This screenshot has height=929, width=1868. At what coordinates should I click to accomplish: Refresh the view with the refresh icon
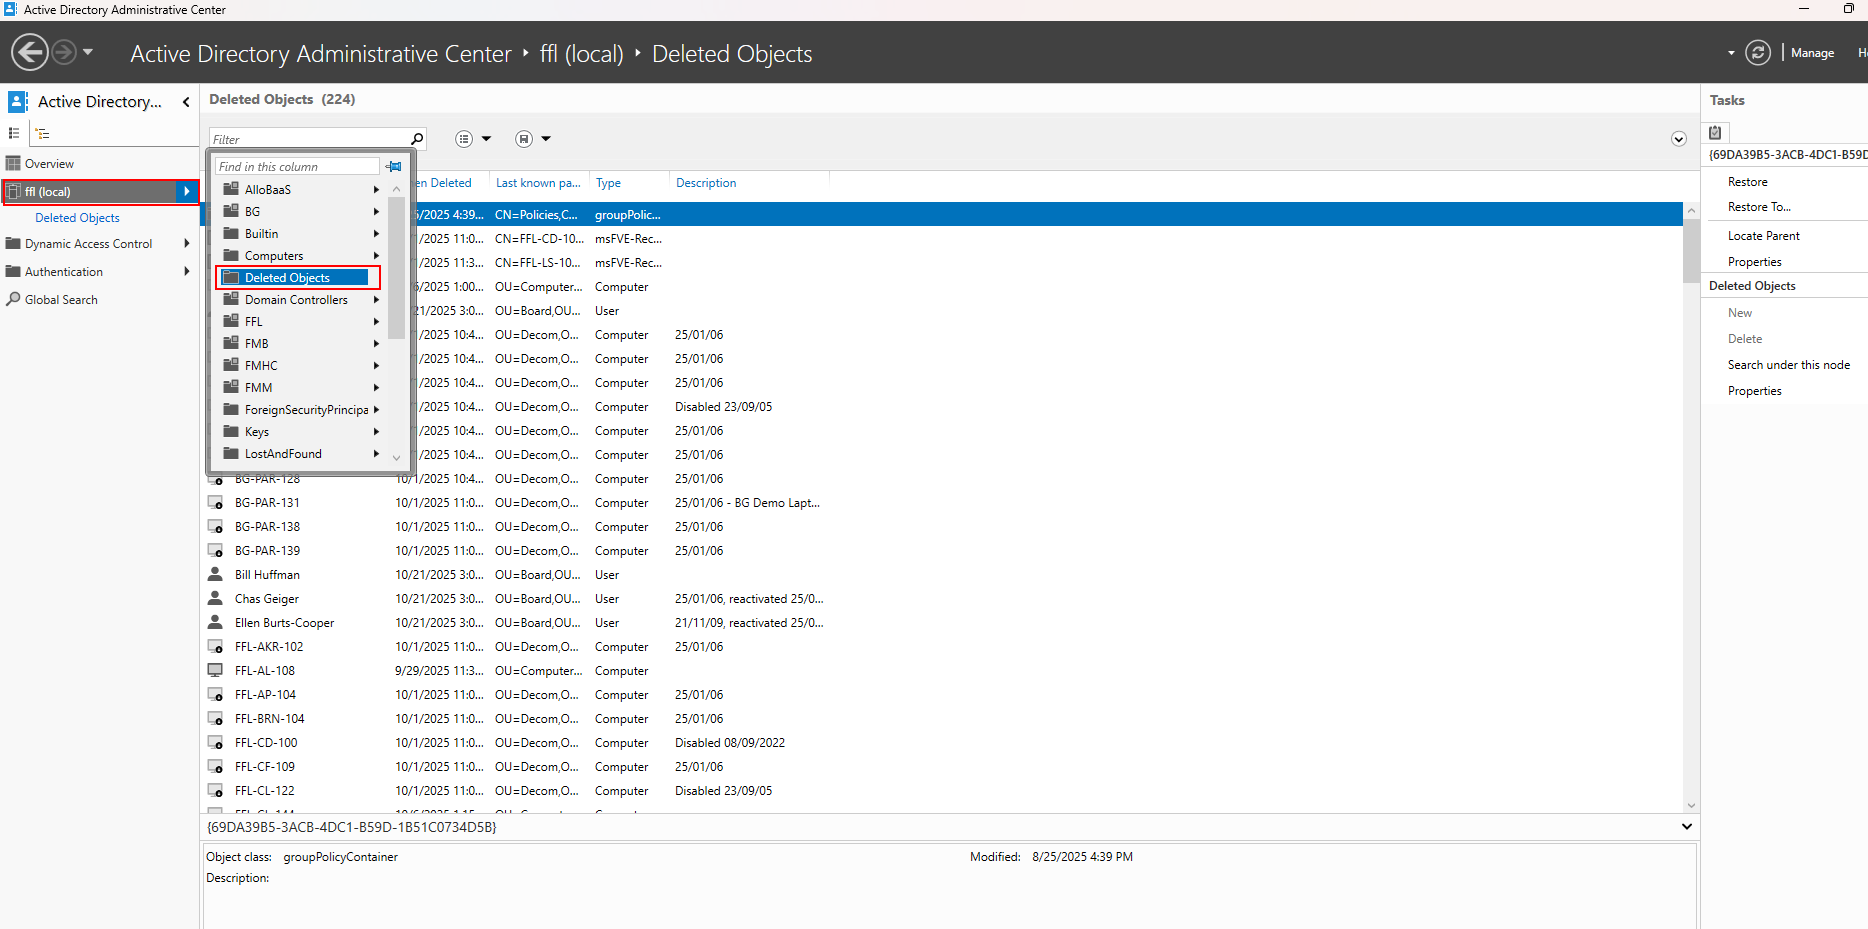[x=1758, y=52]
